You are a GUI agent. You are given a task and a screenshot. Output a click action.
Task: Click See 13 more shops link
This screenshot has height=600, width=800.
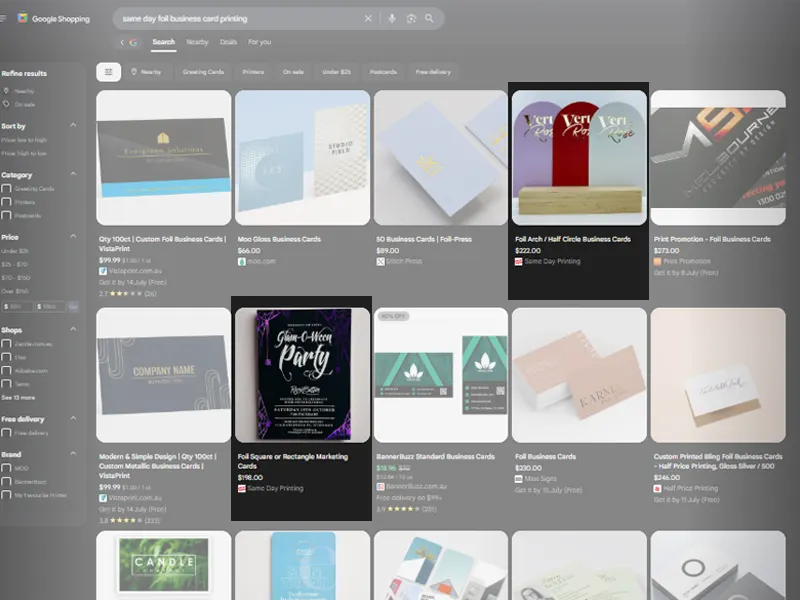[18, 397]
